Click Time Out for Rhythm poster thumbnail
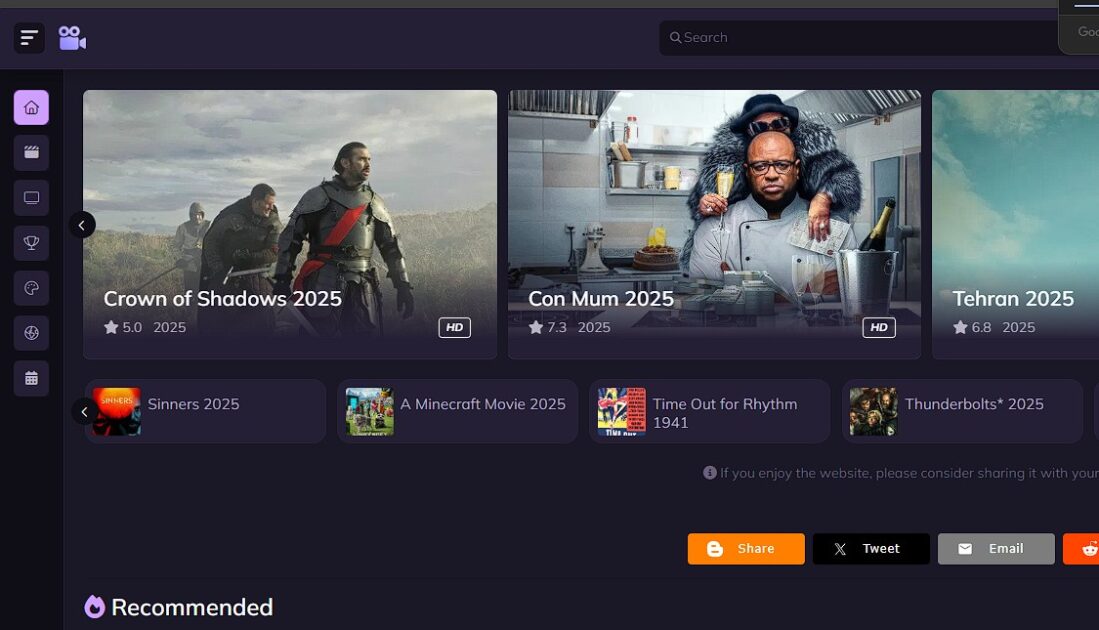This screenshot has height=630, width=1099. pos(622,412)
